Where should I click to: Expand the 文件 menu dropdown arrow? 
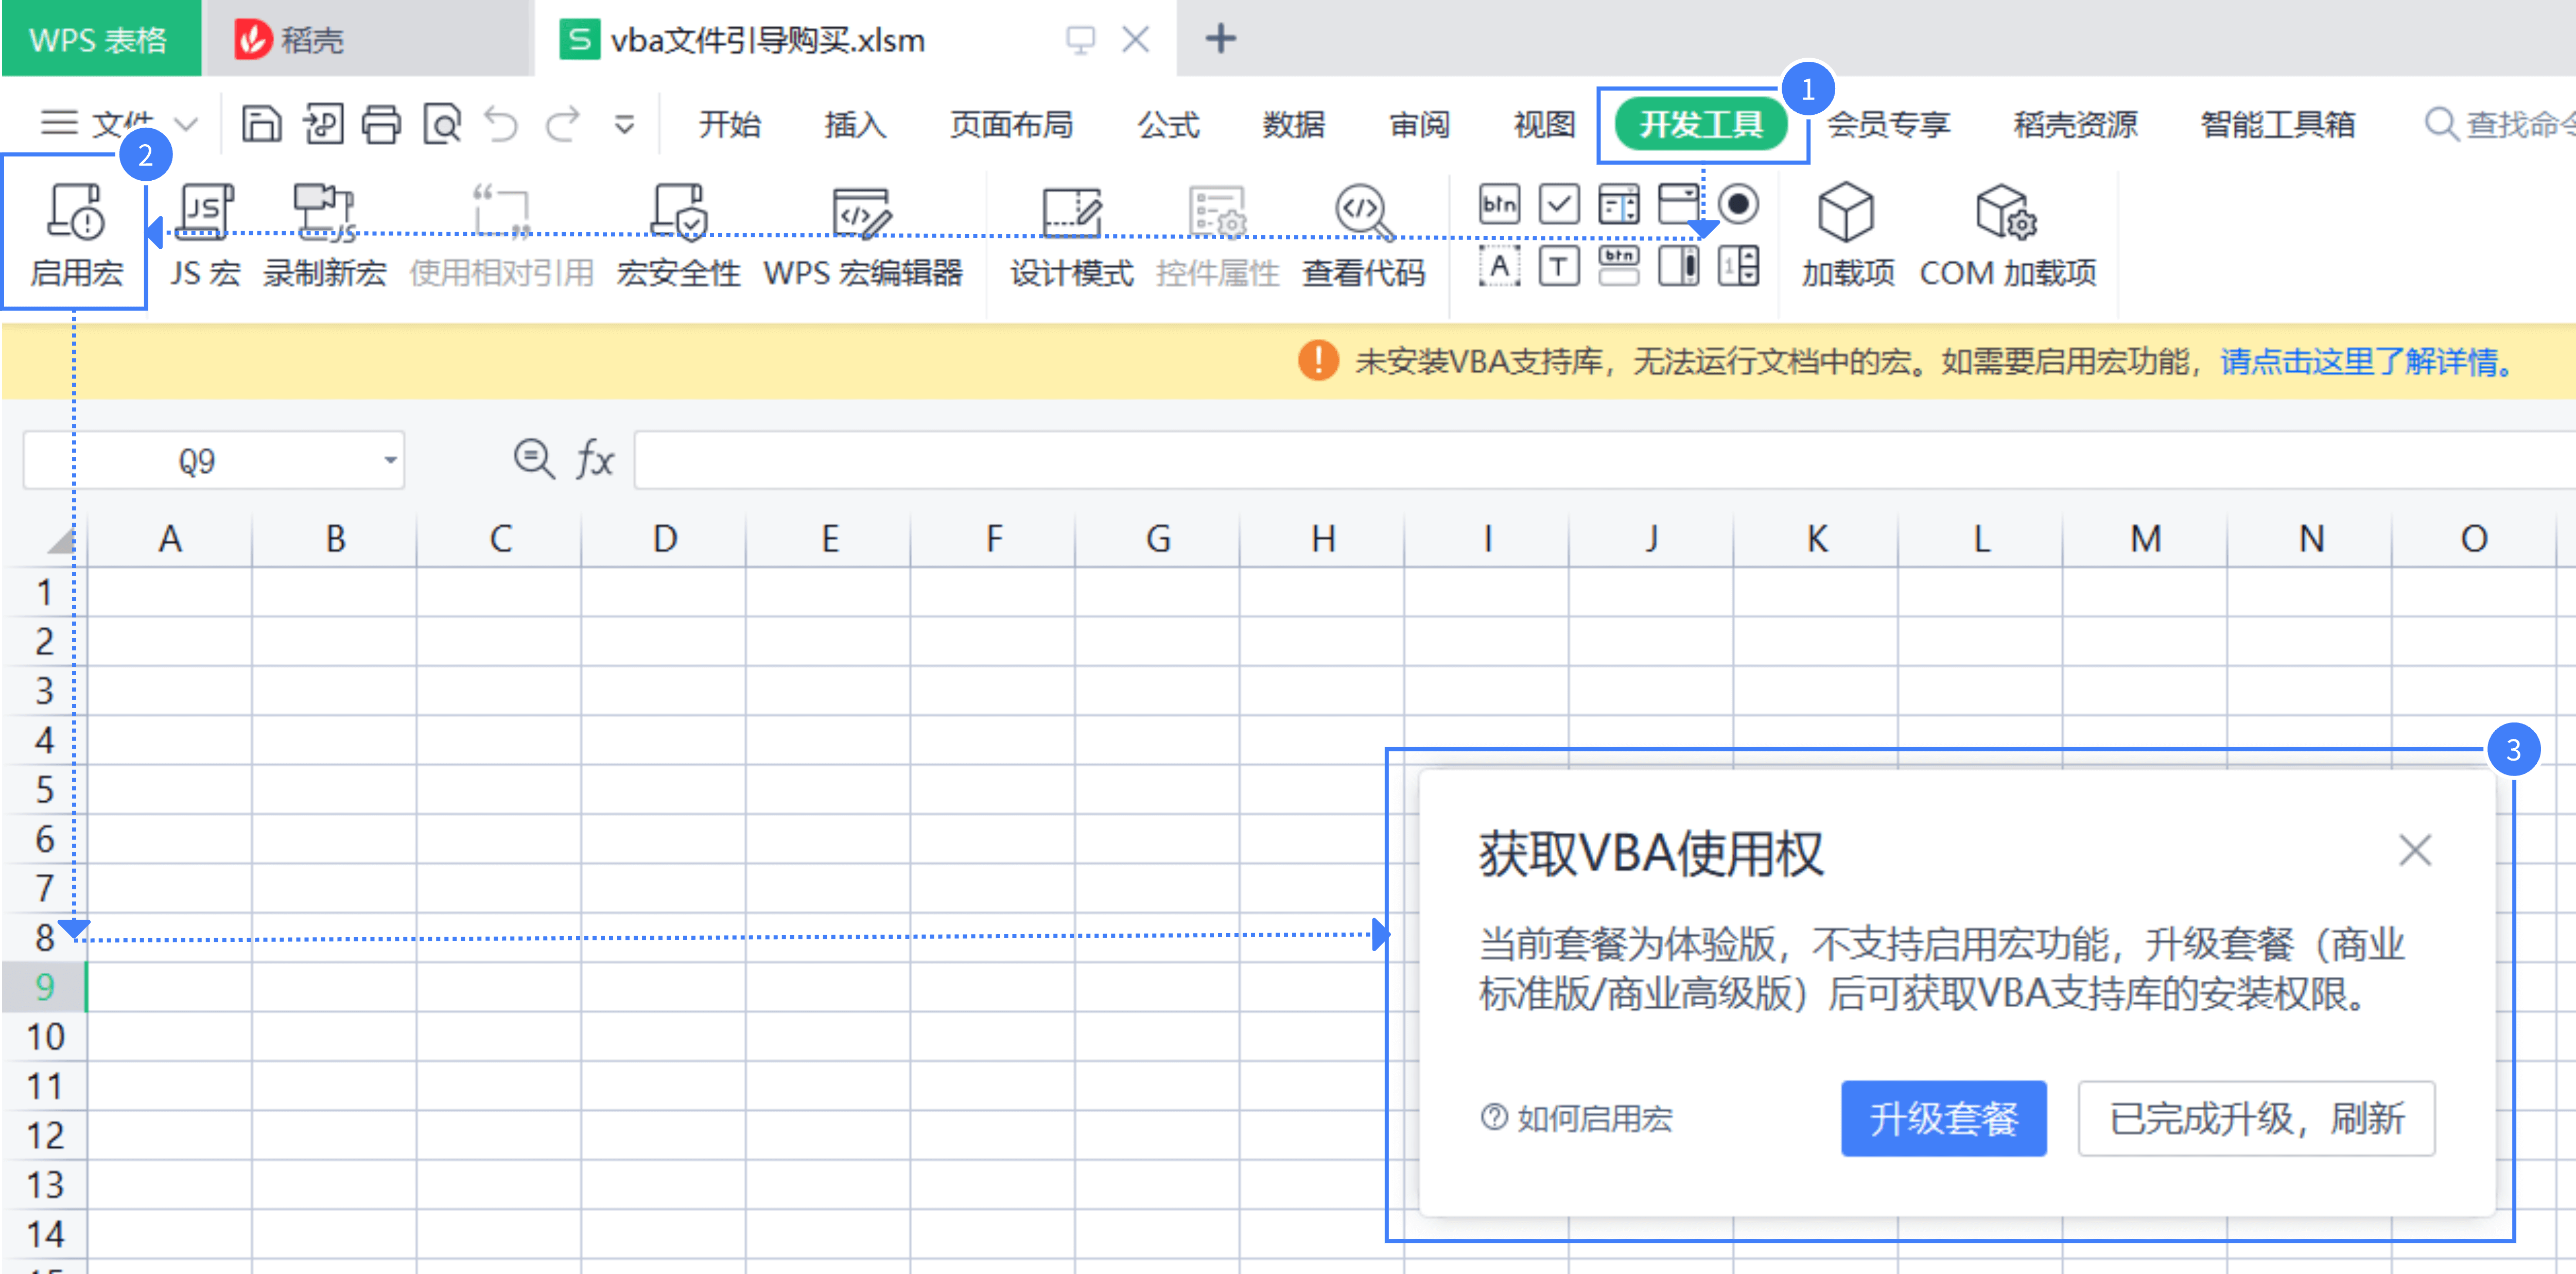click(x=186, y=124)
